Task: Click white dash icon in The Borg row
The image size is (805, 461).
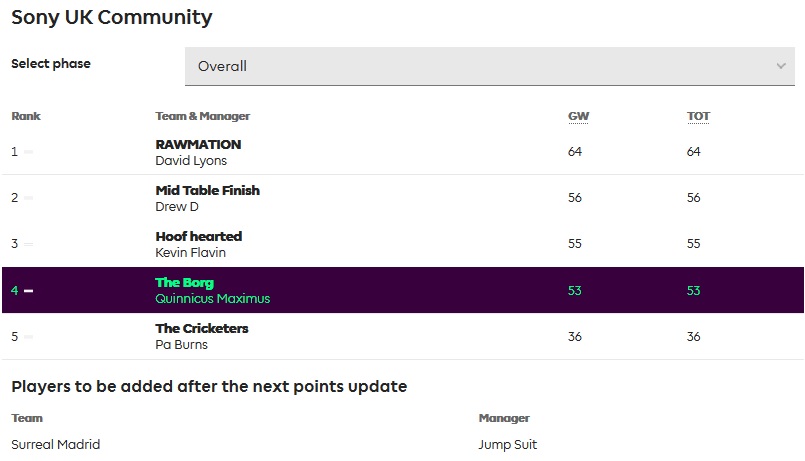Action: tap(29, 291)
